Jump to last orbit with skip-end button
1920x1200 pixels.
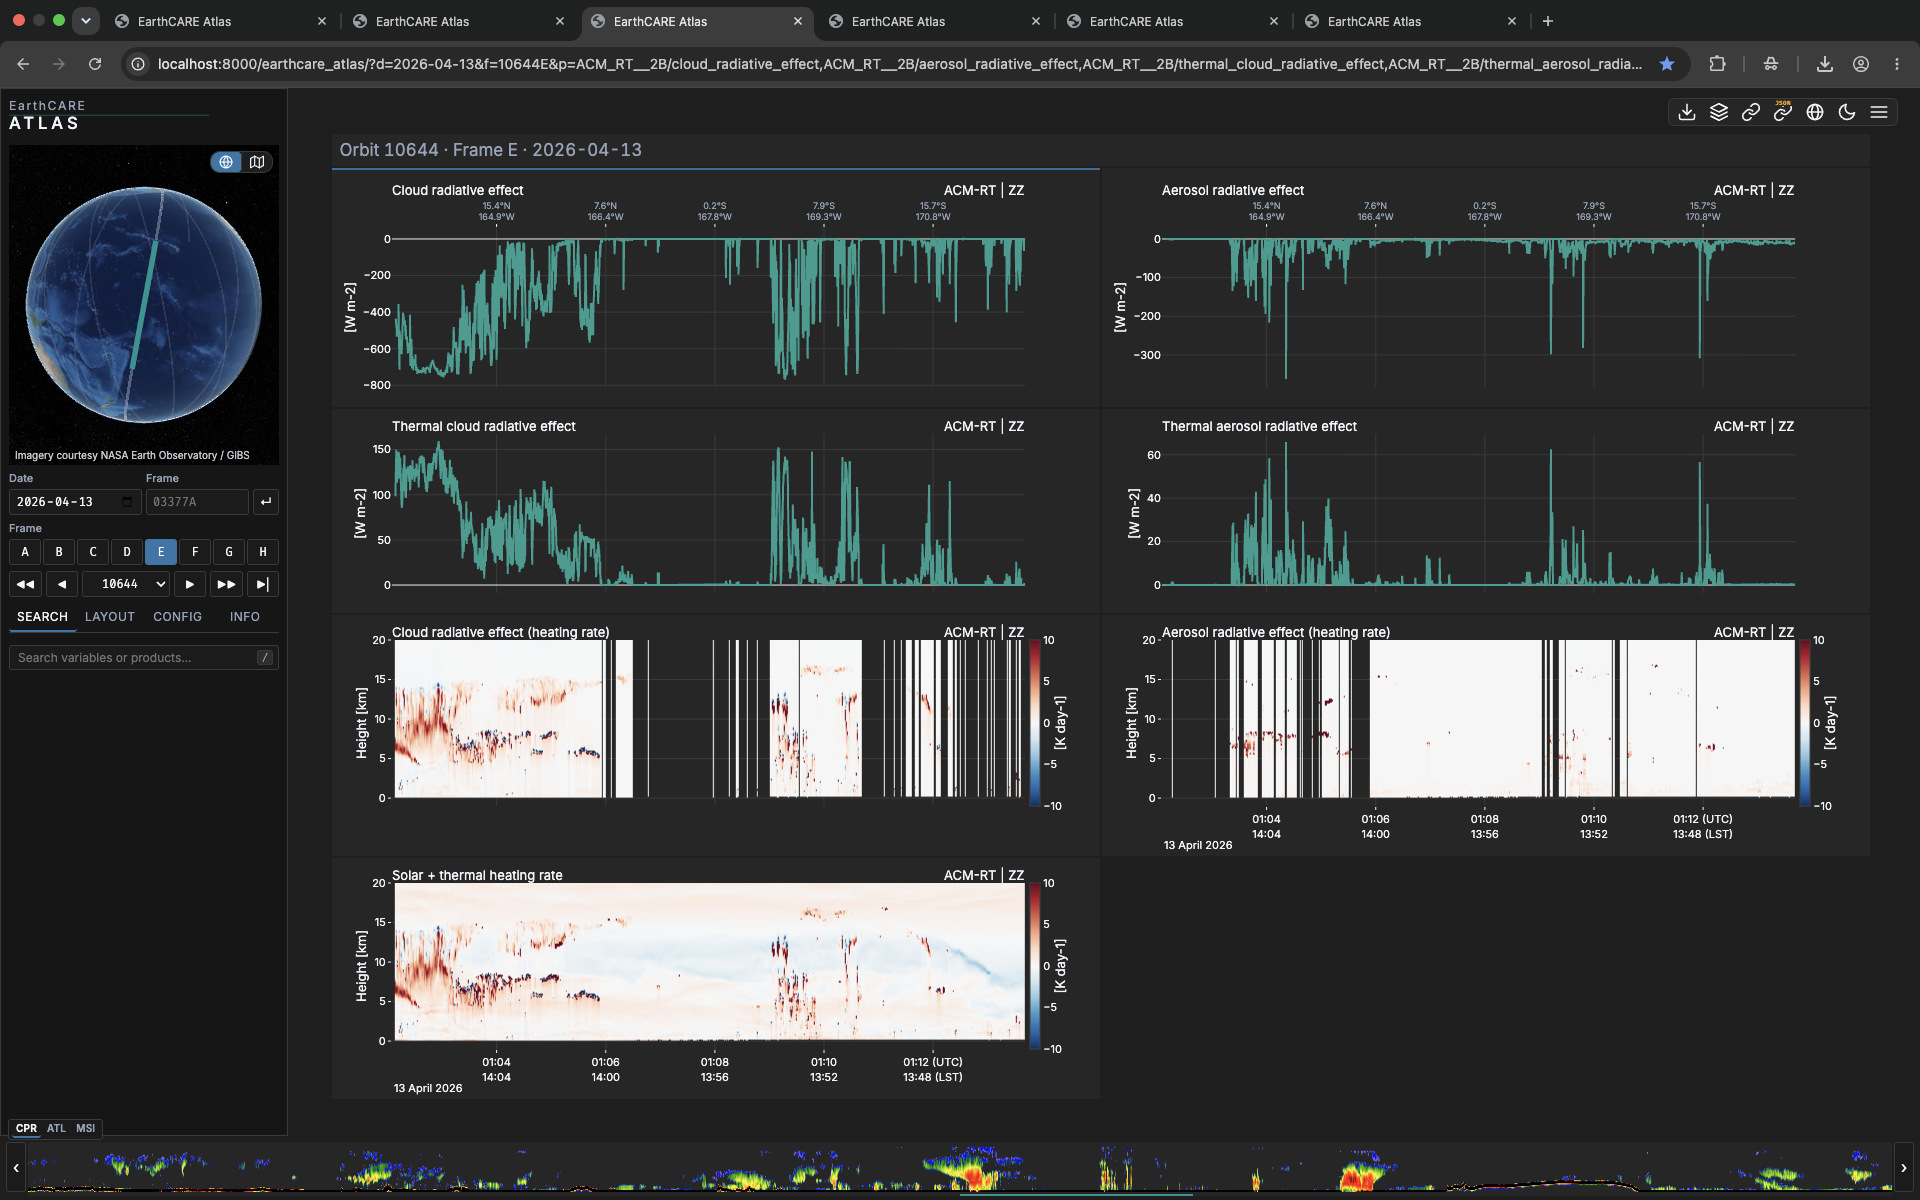tap(263, 584)
